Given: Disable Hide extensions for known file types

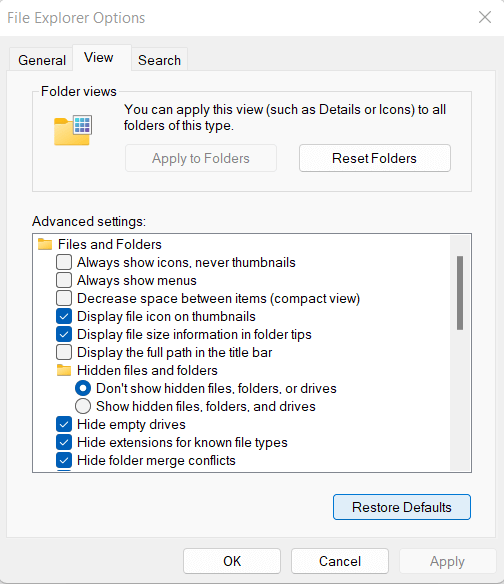Looking at the screenshot, I should 64,442.
